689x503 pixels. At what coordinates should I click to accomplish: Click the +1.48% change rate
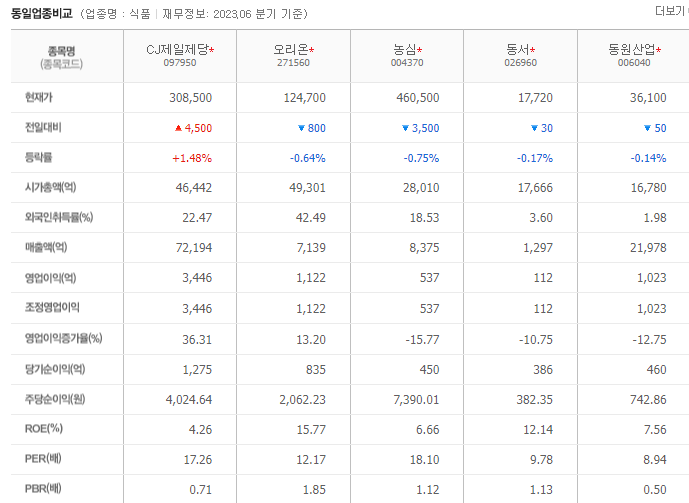(x=192, y=158)
